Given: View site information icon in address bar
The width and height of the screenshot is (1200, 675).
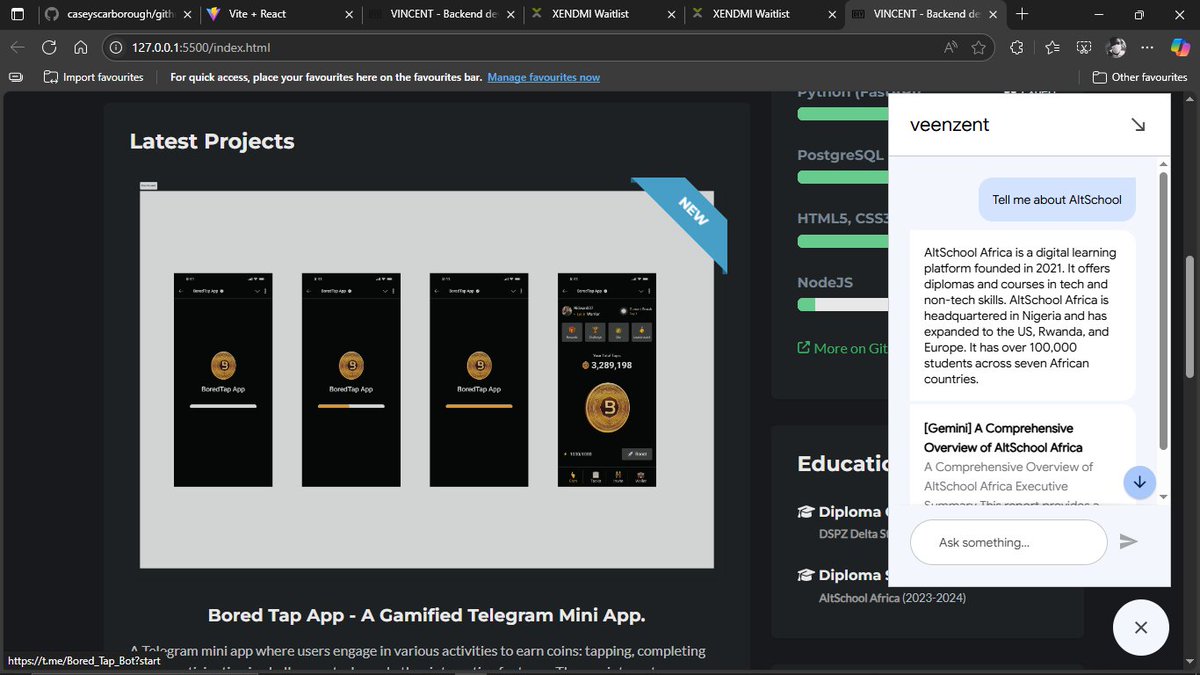Looking at the screenshot, I should (115, 47).
